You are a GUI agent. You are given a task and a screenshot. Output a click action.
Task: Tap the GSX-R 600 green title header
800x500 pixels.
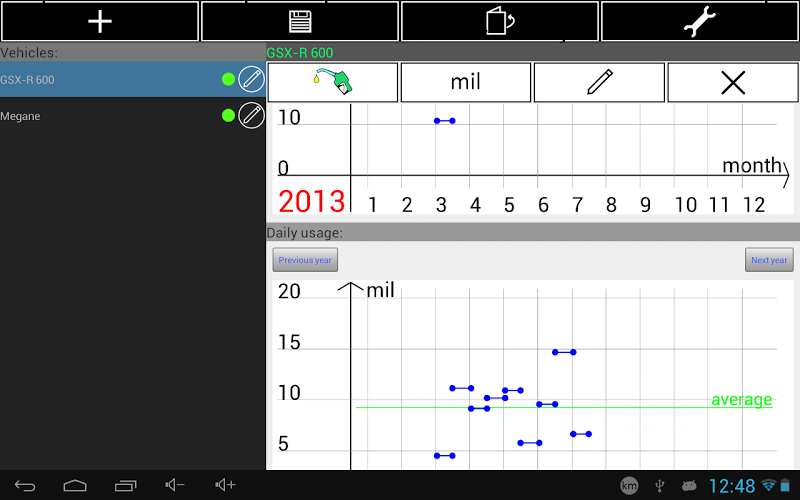coord(300,53)
